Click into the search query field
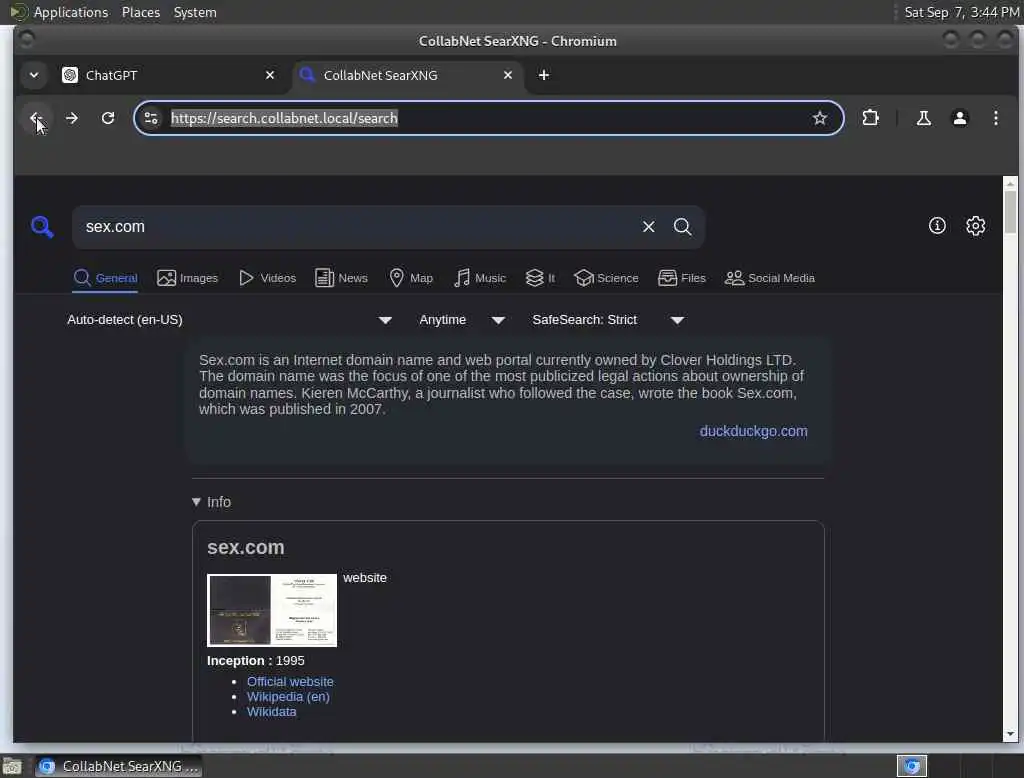 (x=356, y=227)
